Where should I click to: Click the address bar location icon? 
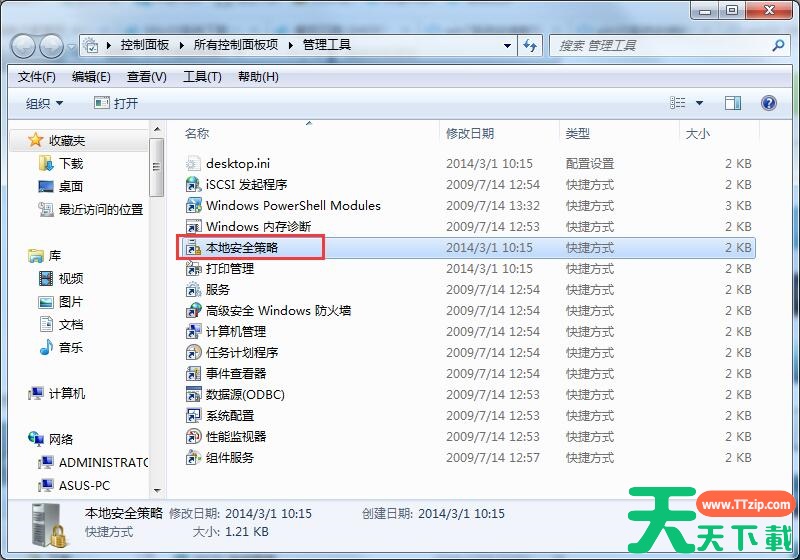pos(90,45)
